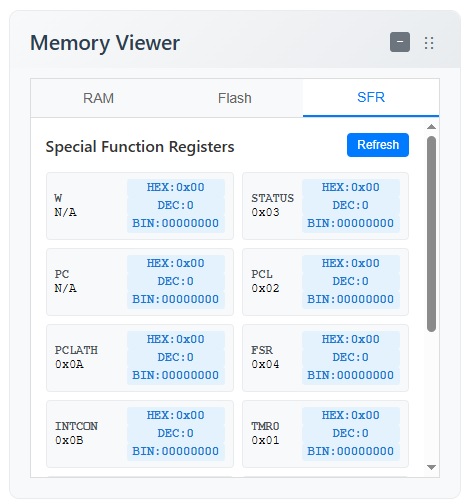
Task: Collapse the Memory Viewer panel with minus icon
Action: (x=400, y=42)
